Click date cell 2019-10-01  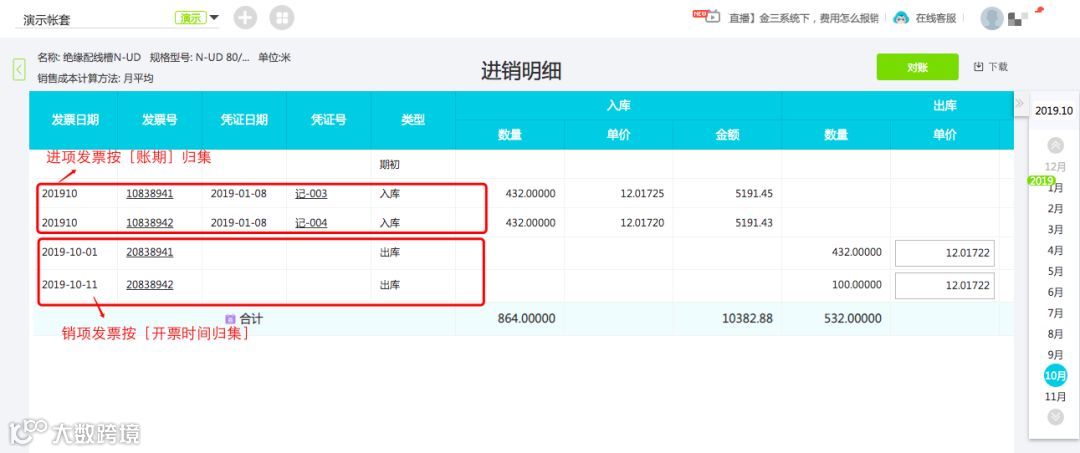[70, 253]
